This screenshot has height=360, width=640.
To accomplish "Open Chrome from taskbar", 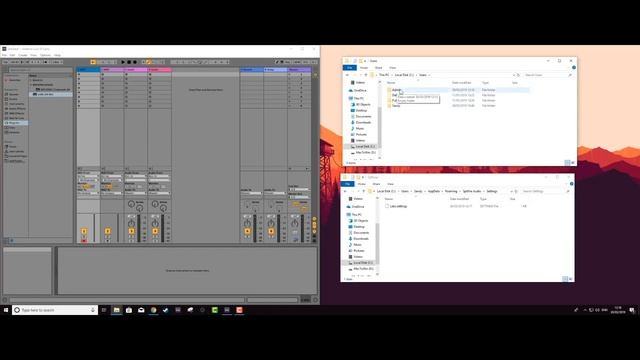I will click(153, 310).
